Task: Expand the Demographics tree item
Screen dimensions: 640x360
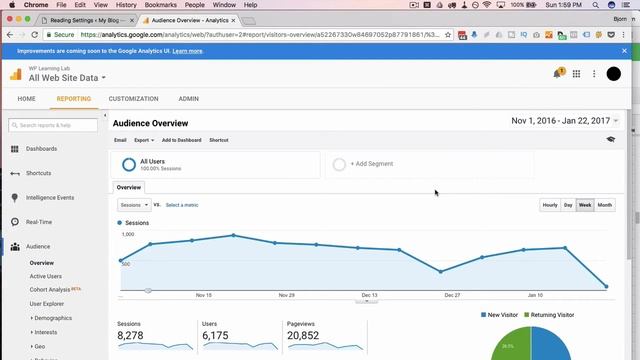Action: click(51, 318)
